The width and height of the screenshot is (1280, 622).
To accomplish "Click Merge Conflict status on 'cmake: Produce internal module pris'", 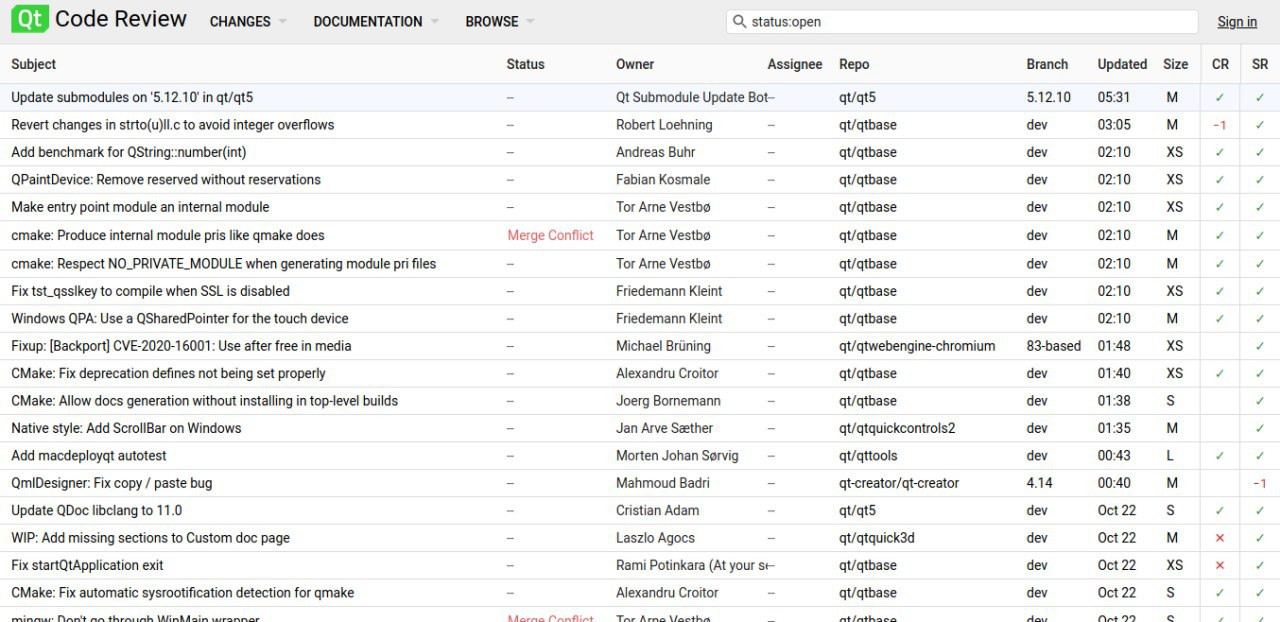I will point(550,235).
